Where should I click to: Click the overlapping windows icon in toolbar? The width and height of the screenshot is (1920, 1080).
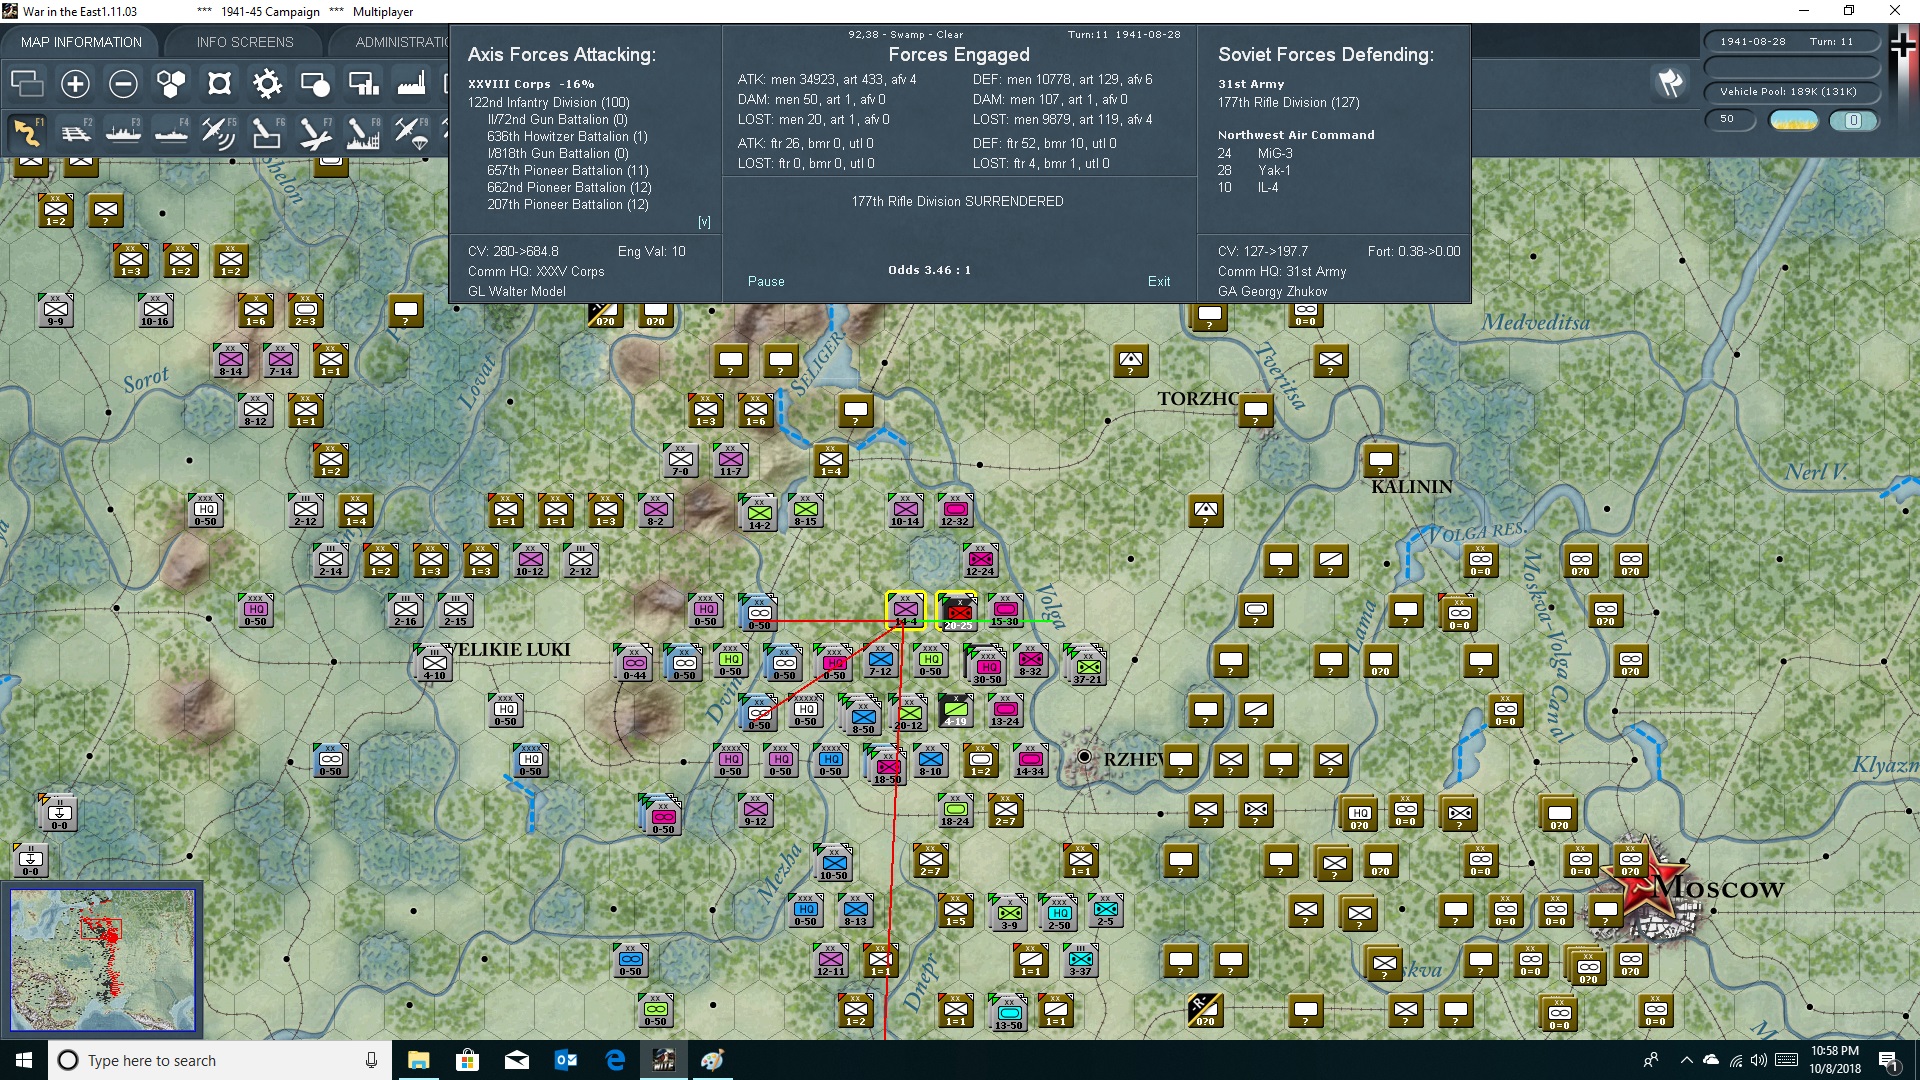point(27,84)
